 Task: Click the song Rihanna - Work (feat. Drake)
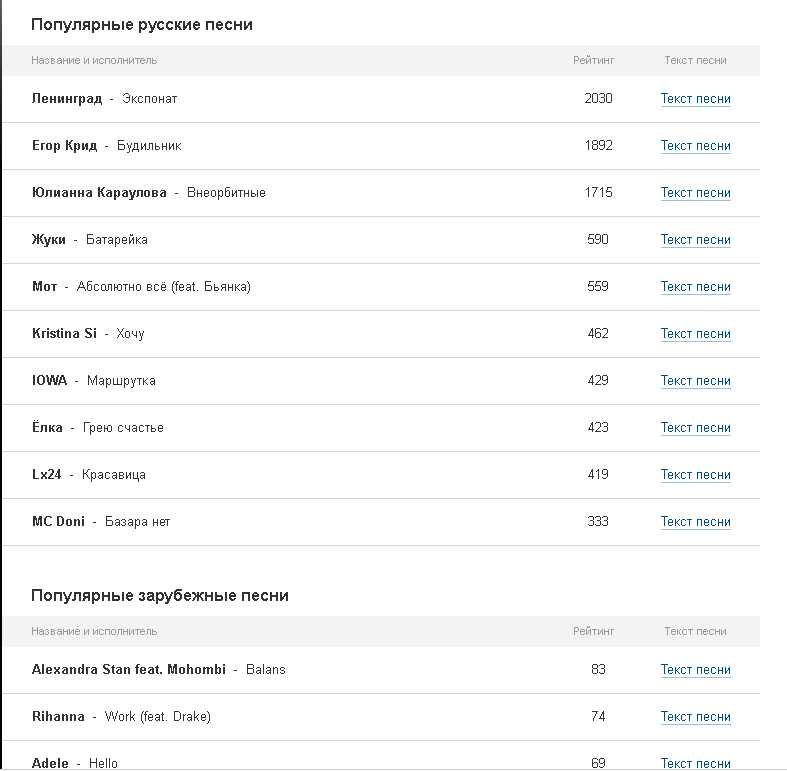coord(121,717)
